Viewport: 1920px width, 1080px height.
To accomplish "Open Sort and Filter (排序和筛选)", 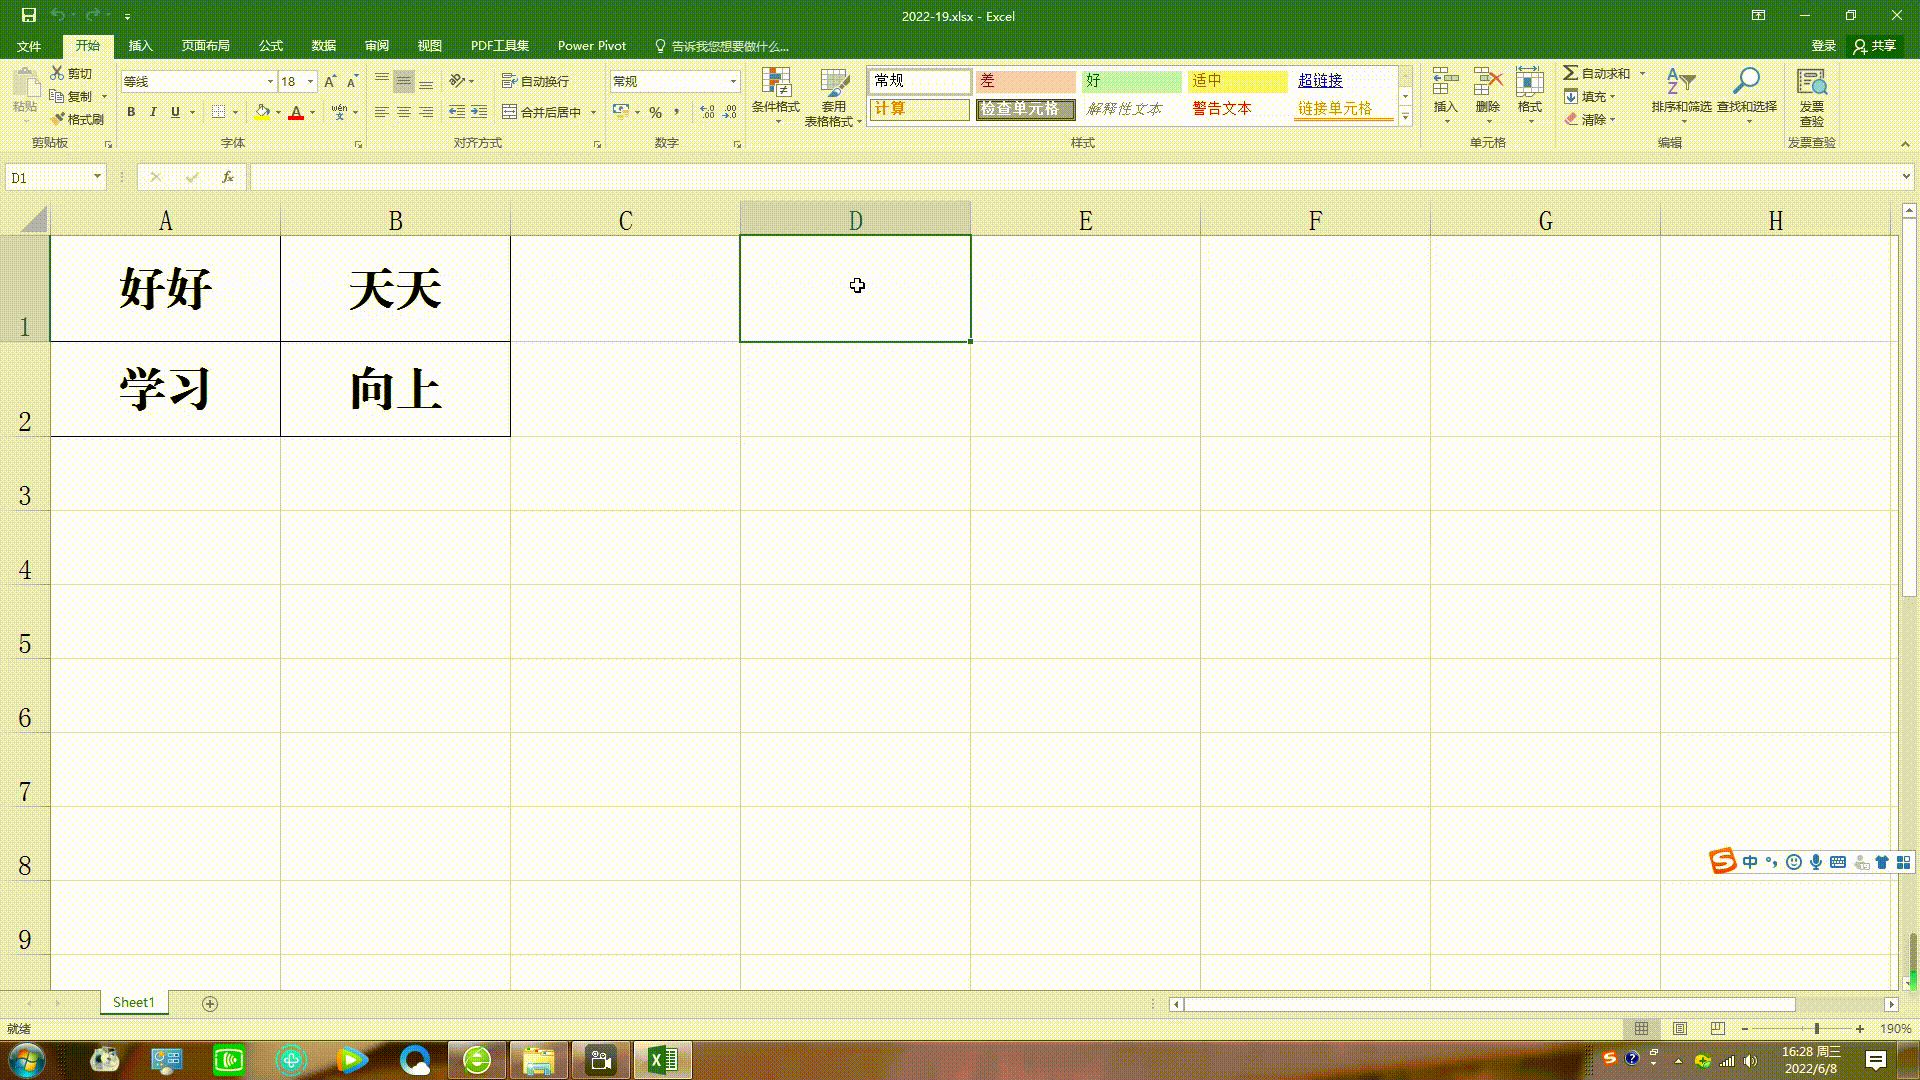I will click(x=1681, y=96).
